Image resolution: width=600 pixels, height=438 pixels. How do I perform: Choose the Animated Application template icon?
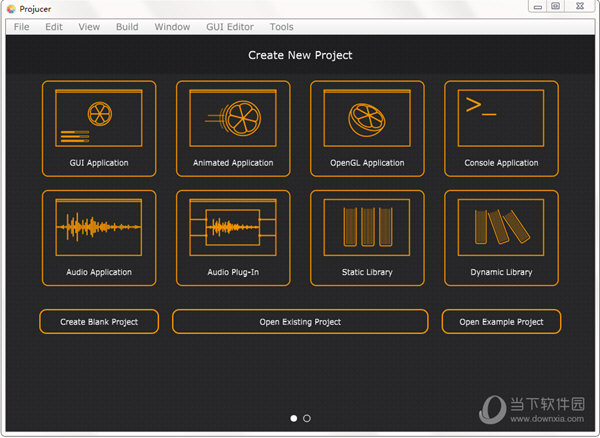point(233,118)
